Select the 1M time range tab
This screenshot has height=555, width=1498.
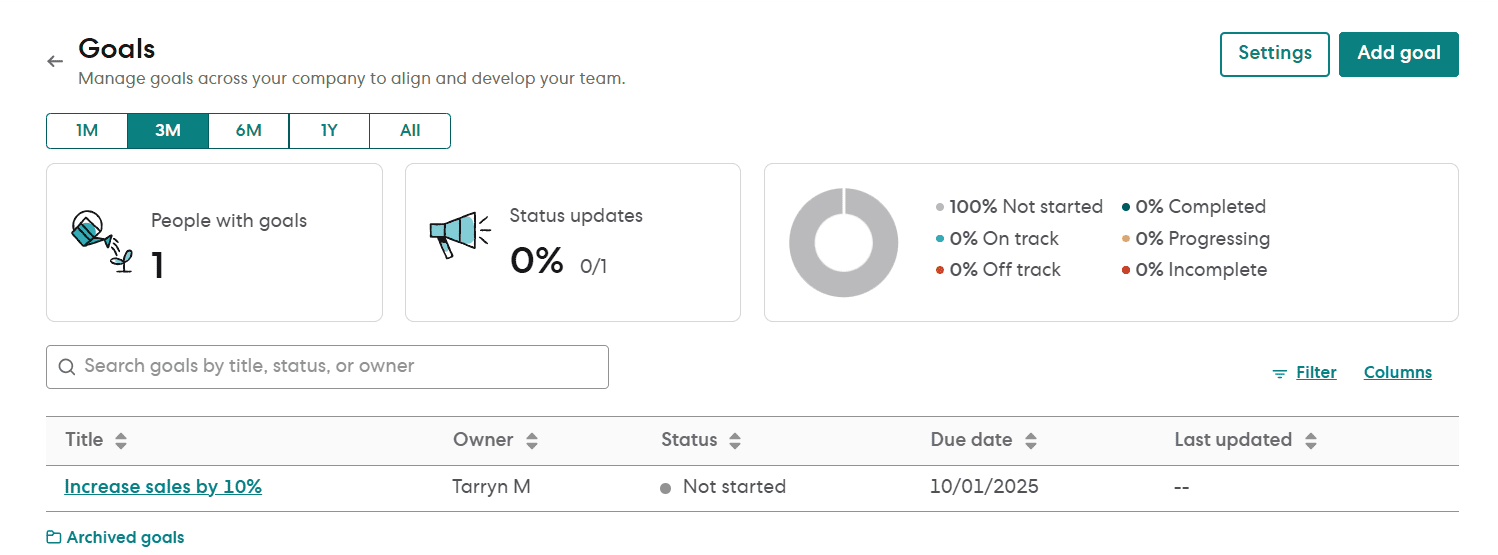coord(87,131)
